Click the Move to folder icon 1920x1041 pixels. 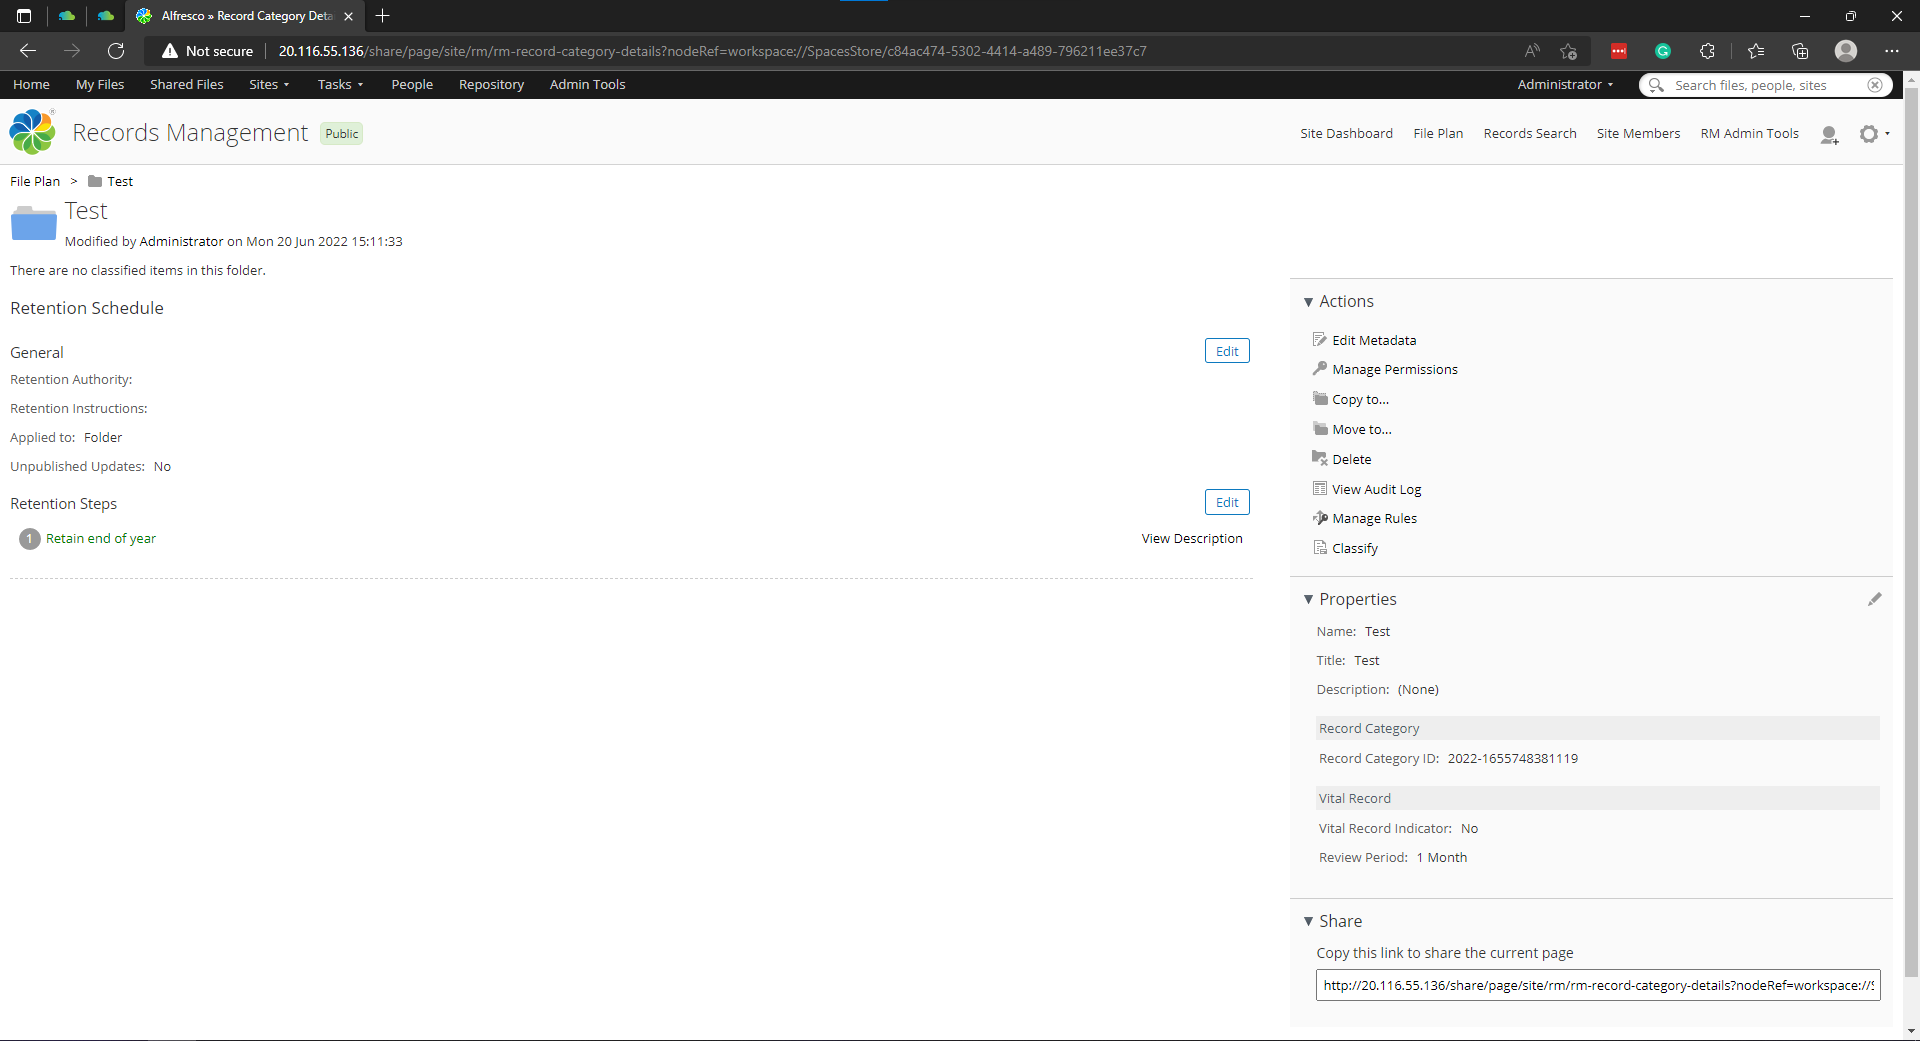coord(1320,428)
